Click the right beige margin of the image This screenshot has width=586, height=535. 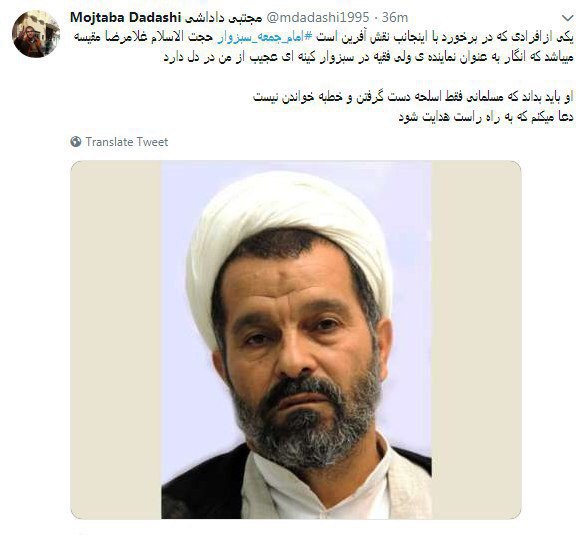tap(476, 340)
